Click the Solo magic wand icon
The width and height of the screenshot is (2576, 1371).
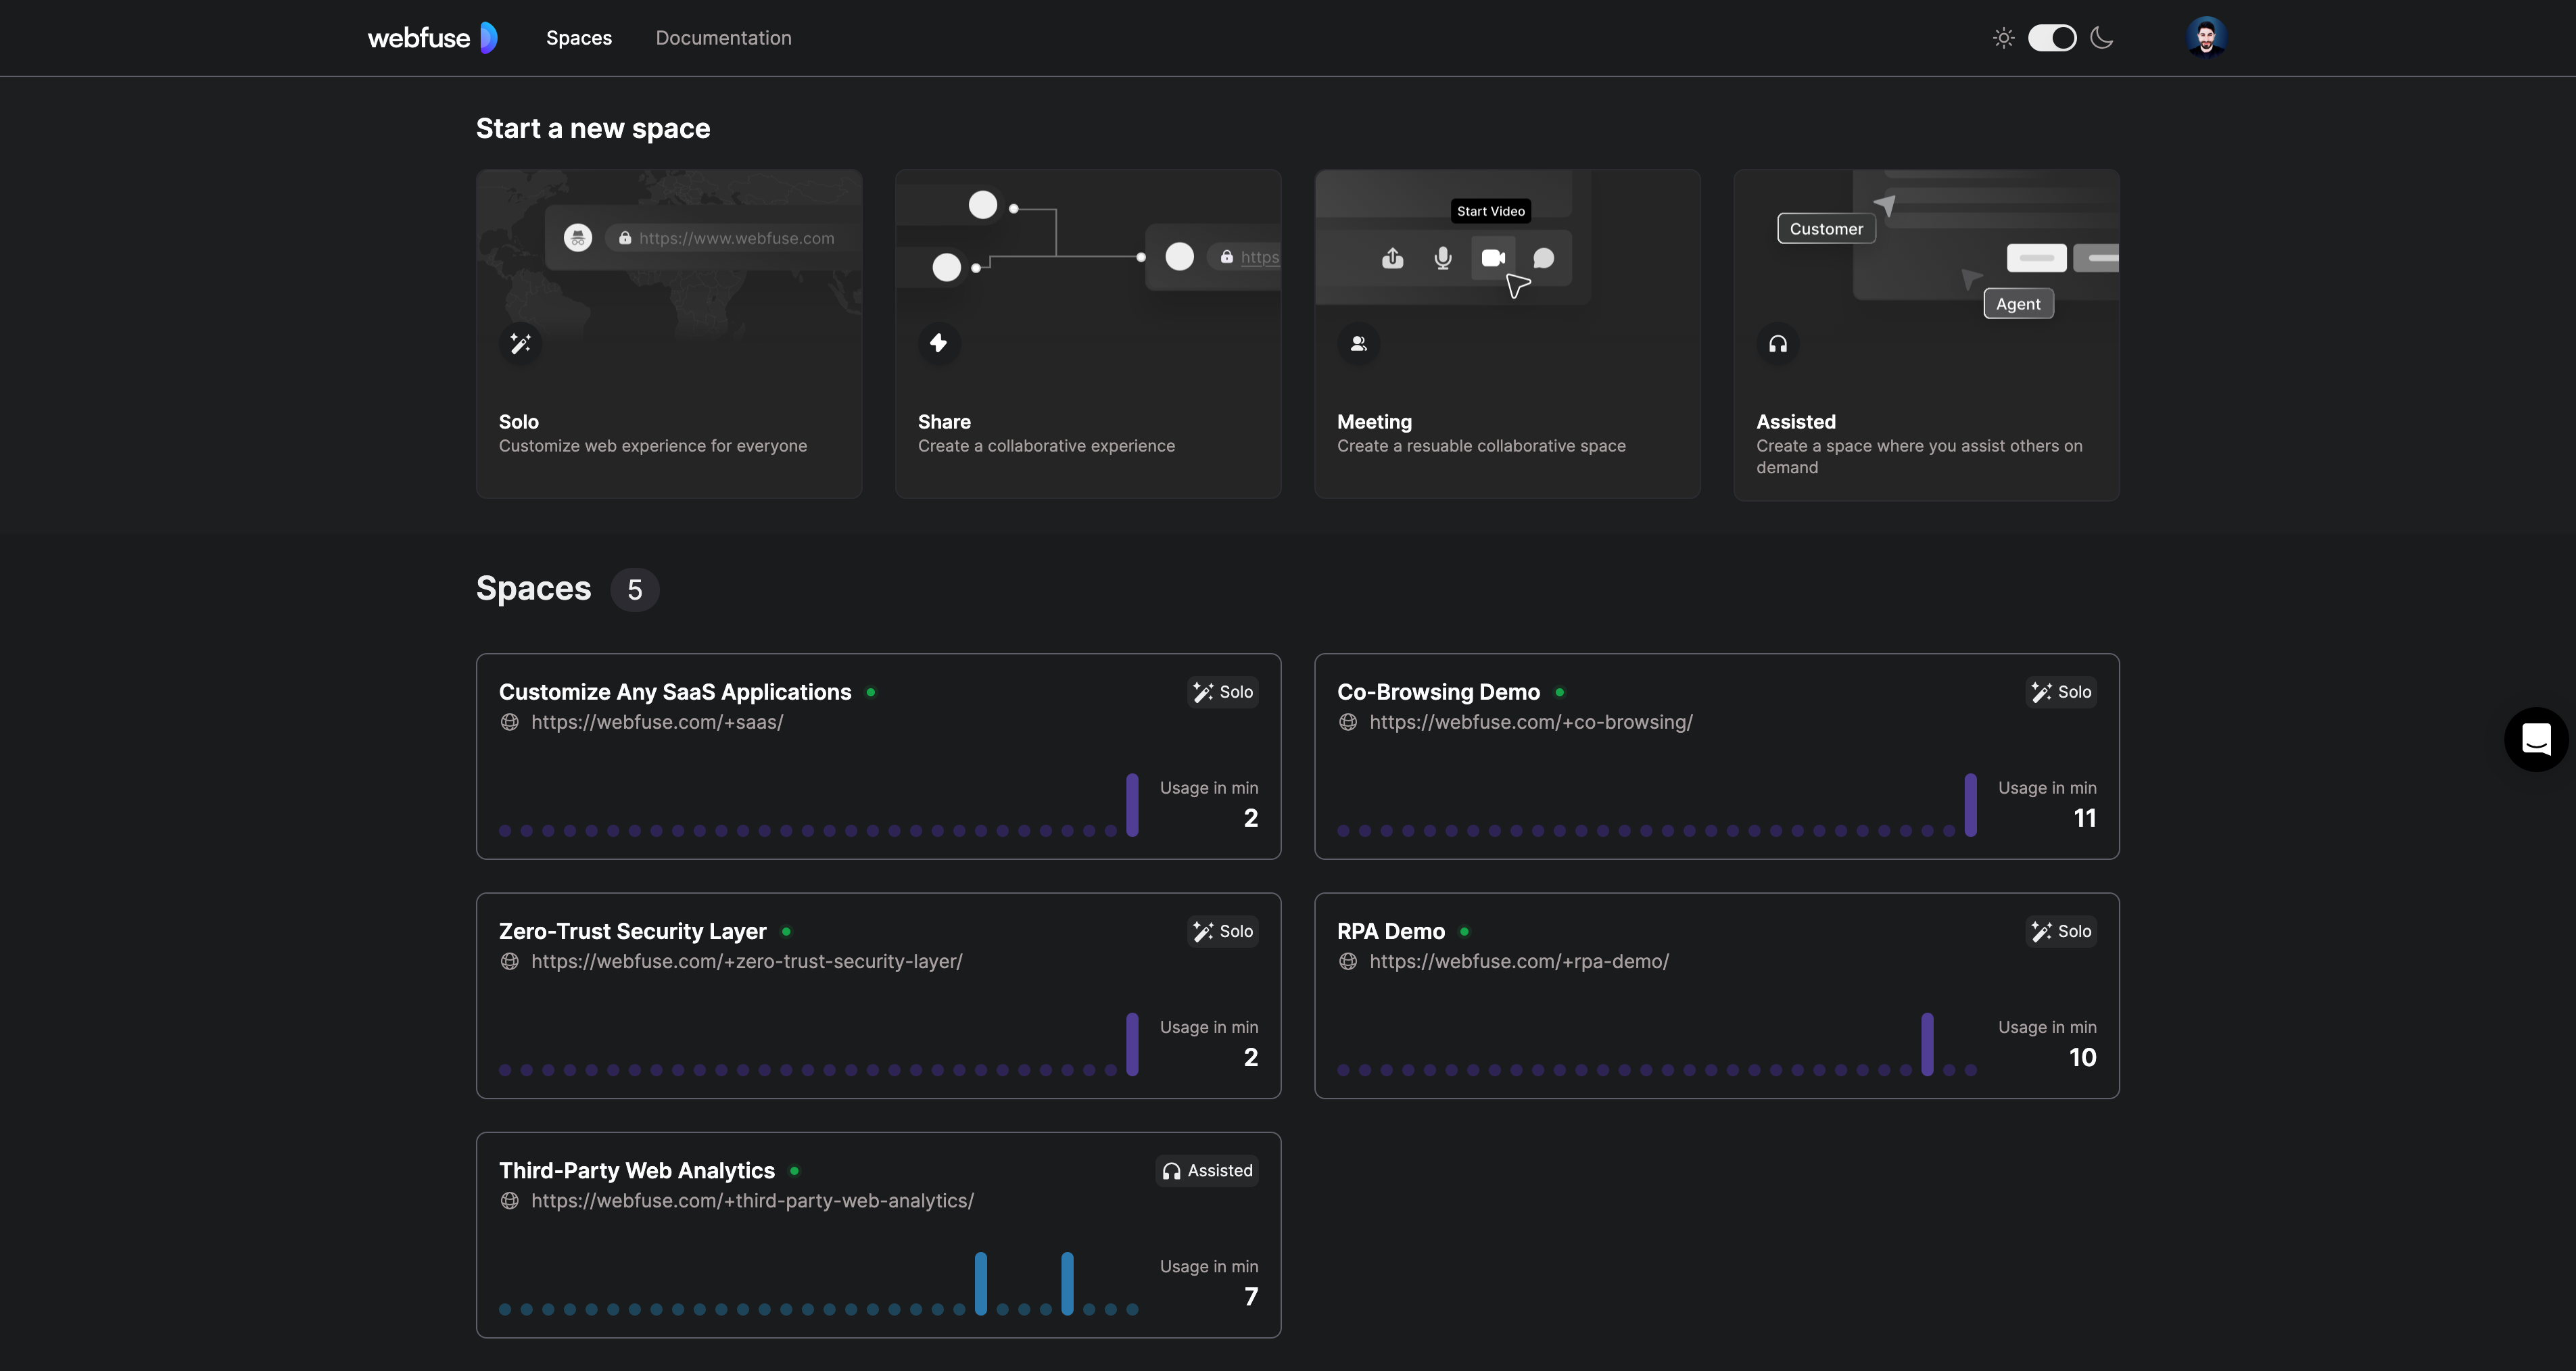tap(520, 344)
